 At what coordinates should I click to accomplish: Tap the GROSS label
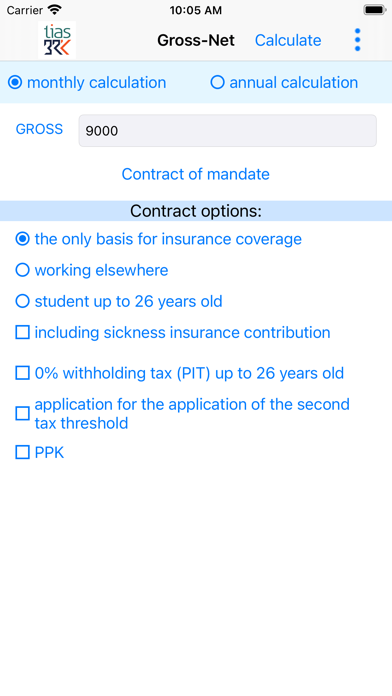[x=40, y=129]
